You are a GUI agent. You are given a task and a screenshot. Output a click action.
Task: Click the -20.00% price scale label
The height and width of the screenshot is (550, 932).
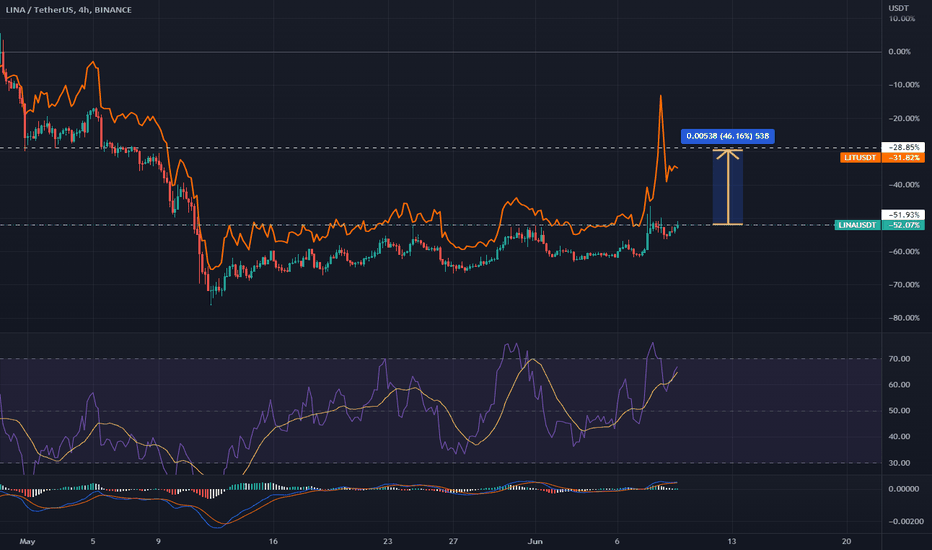(x=903, y=118)
